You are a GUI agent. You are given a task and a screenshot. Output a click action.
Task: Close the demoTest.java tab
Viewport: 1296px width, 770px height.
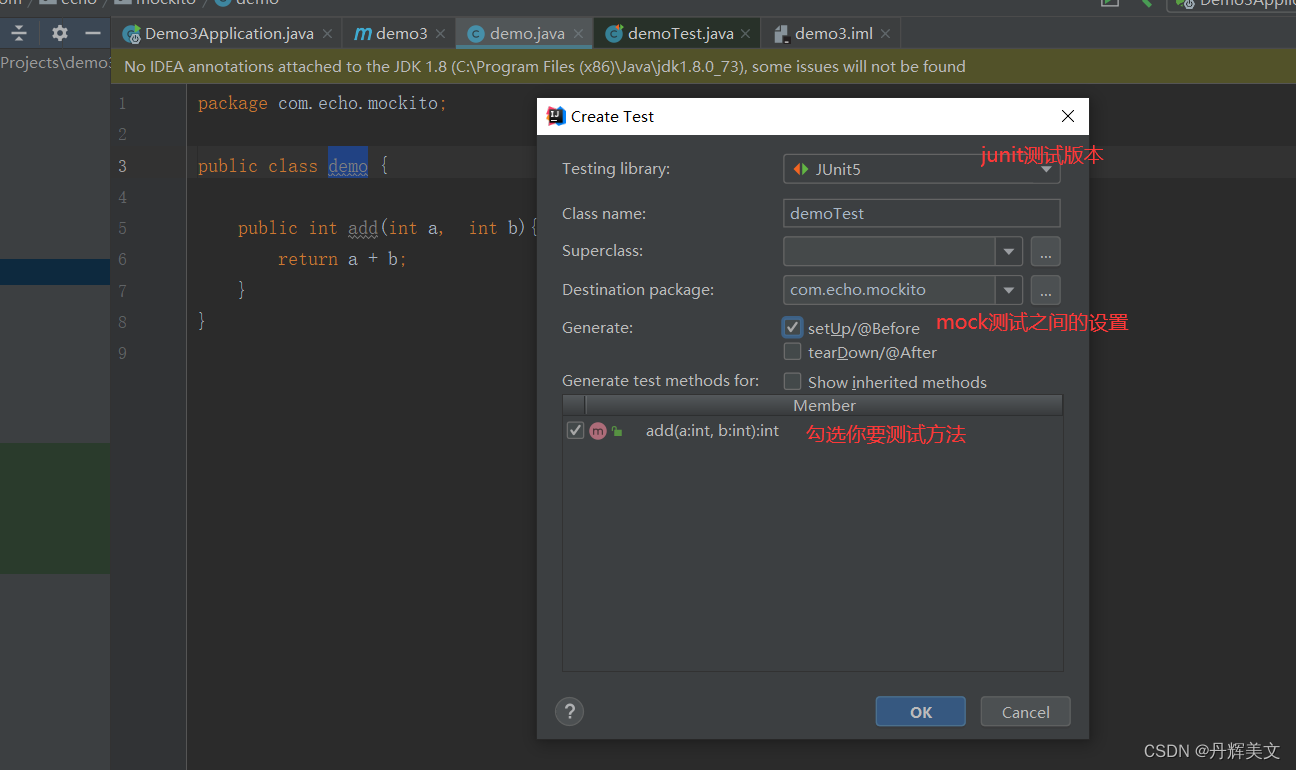click(x=747, y=34)
